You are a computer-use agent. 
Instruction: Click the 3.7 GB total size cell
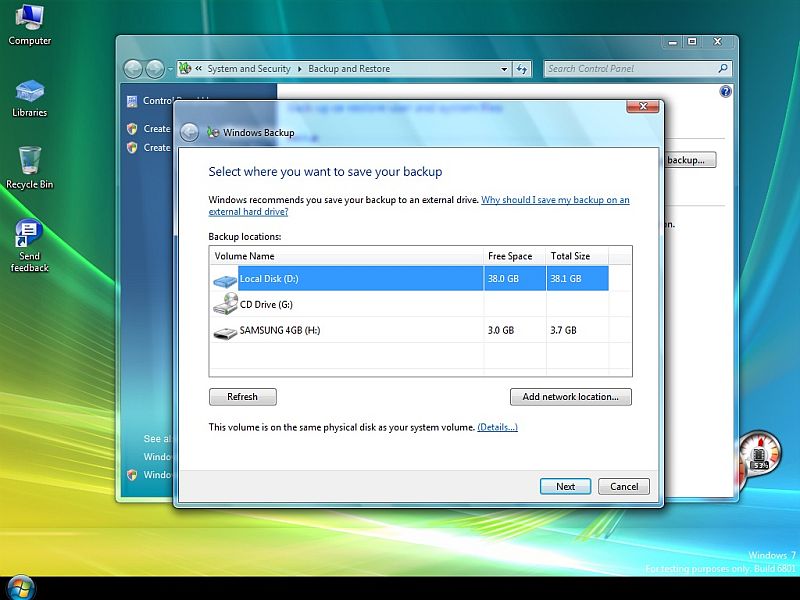pos(577,330)
